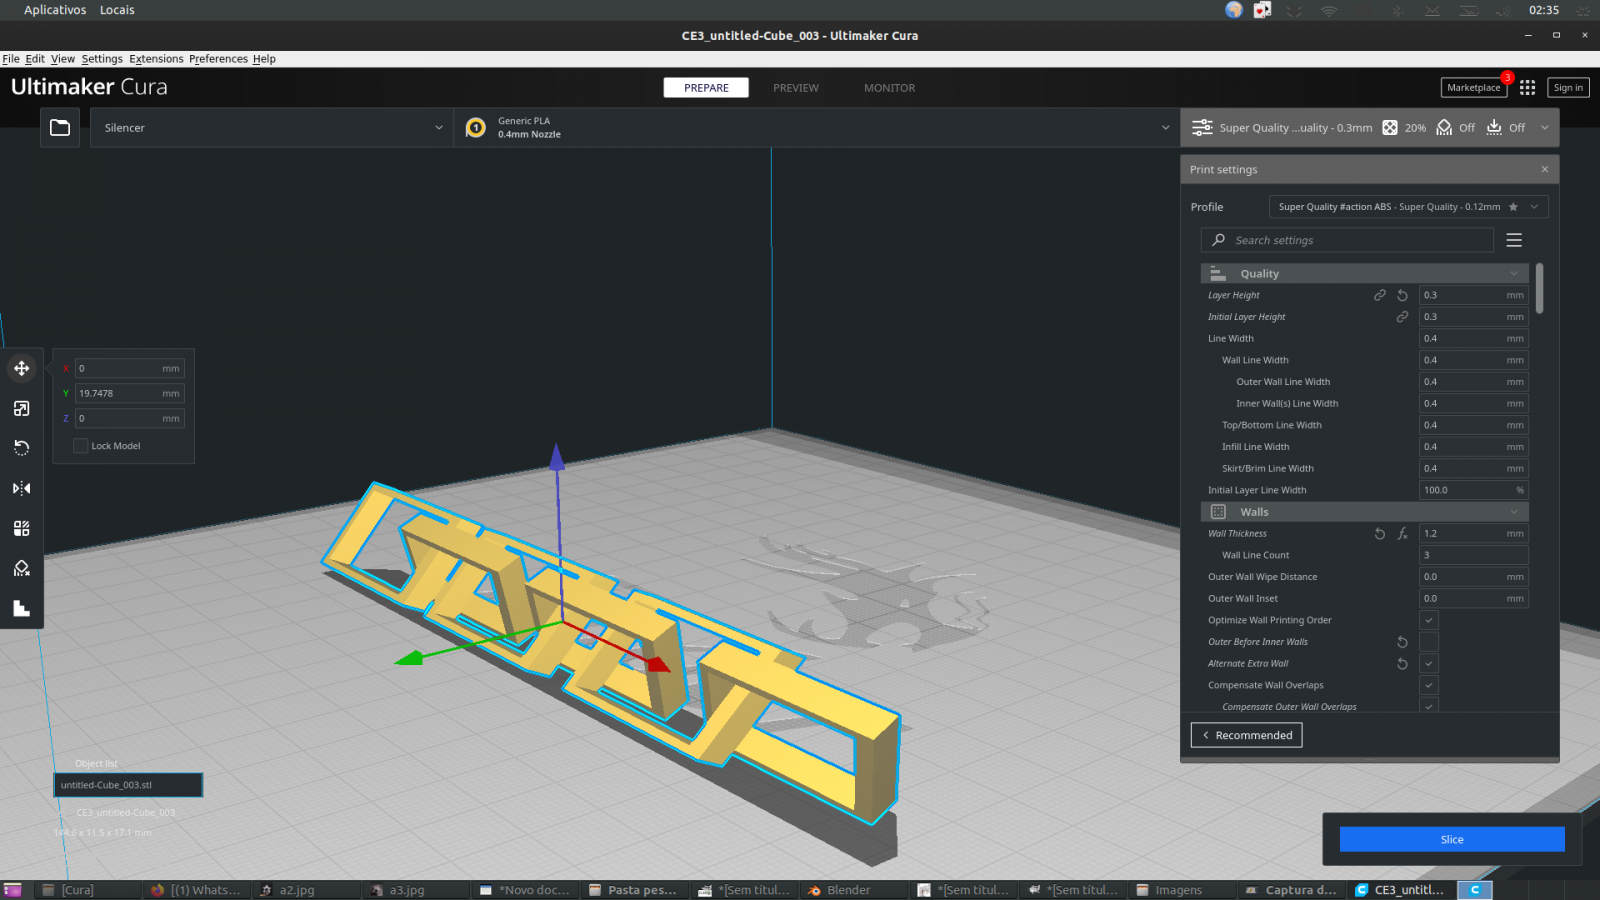
Task: Click the Recommended button
Action: (1246, 735)
